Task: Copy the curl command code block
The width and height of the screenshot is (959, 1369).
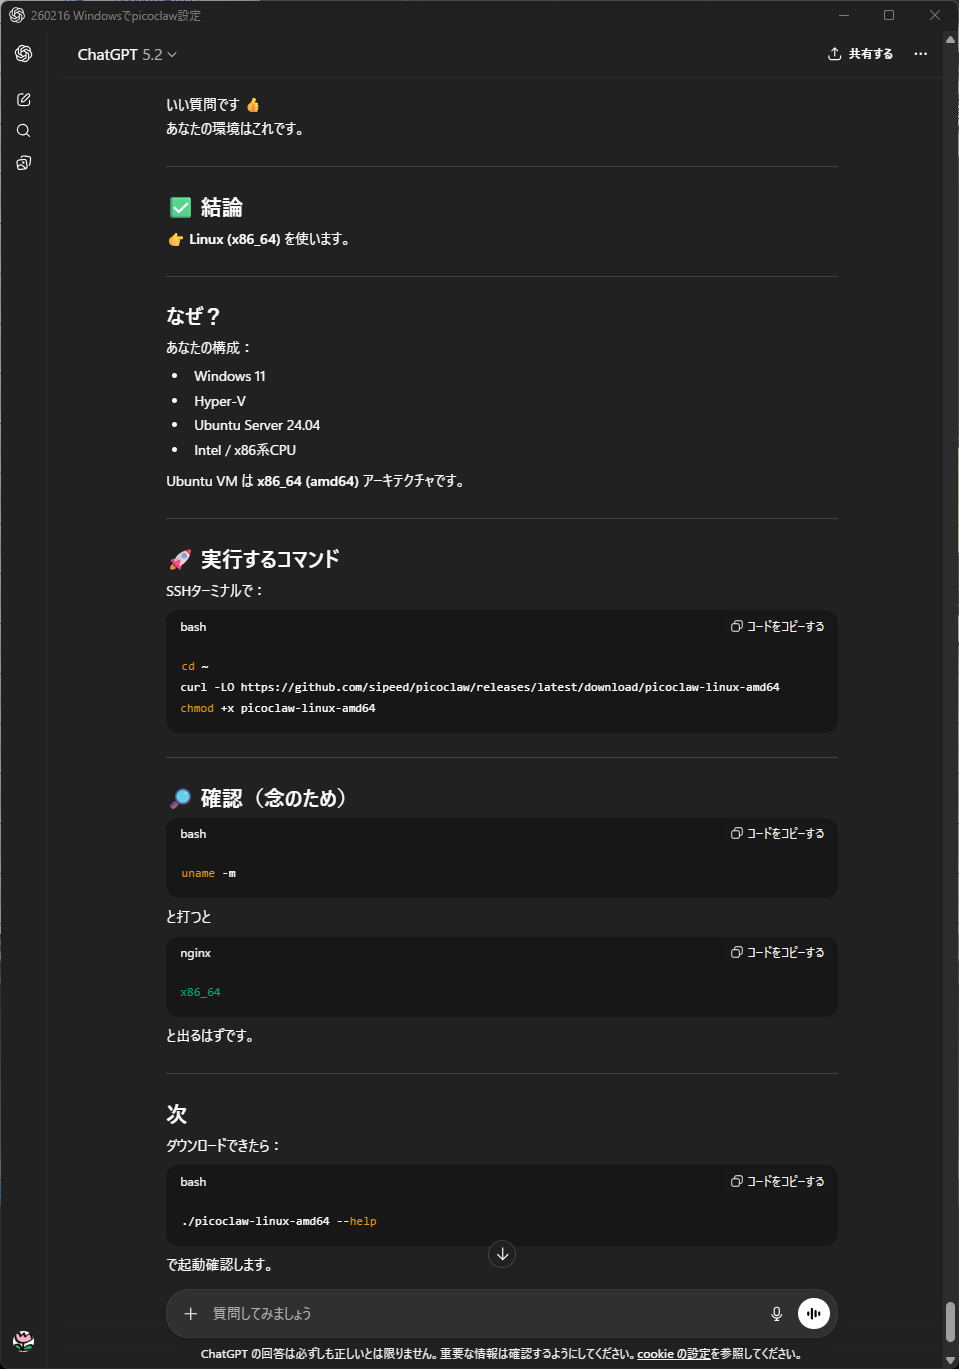Action: (x=778, y=627)
